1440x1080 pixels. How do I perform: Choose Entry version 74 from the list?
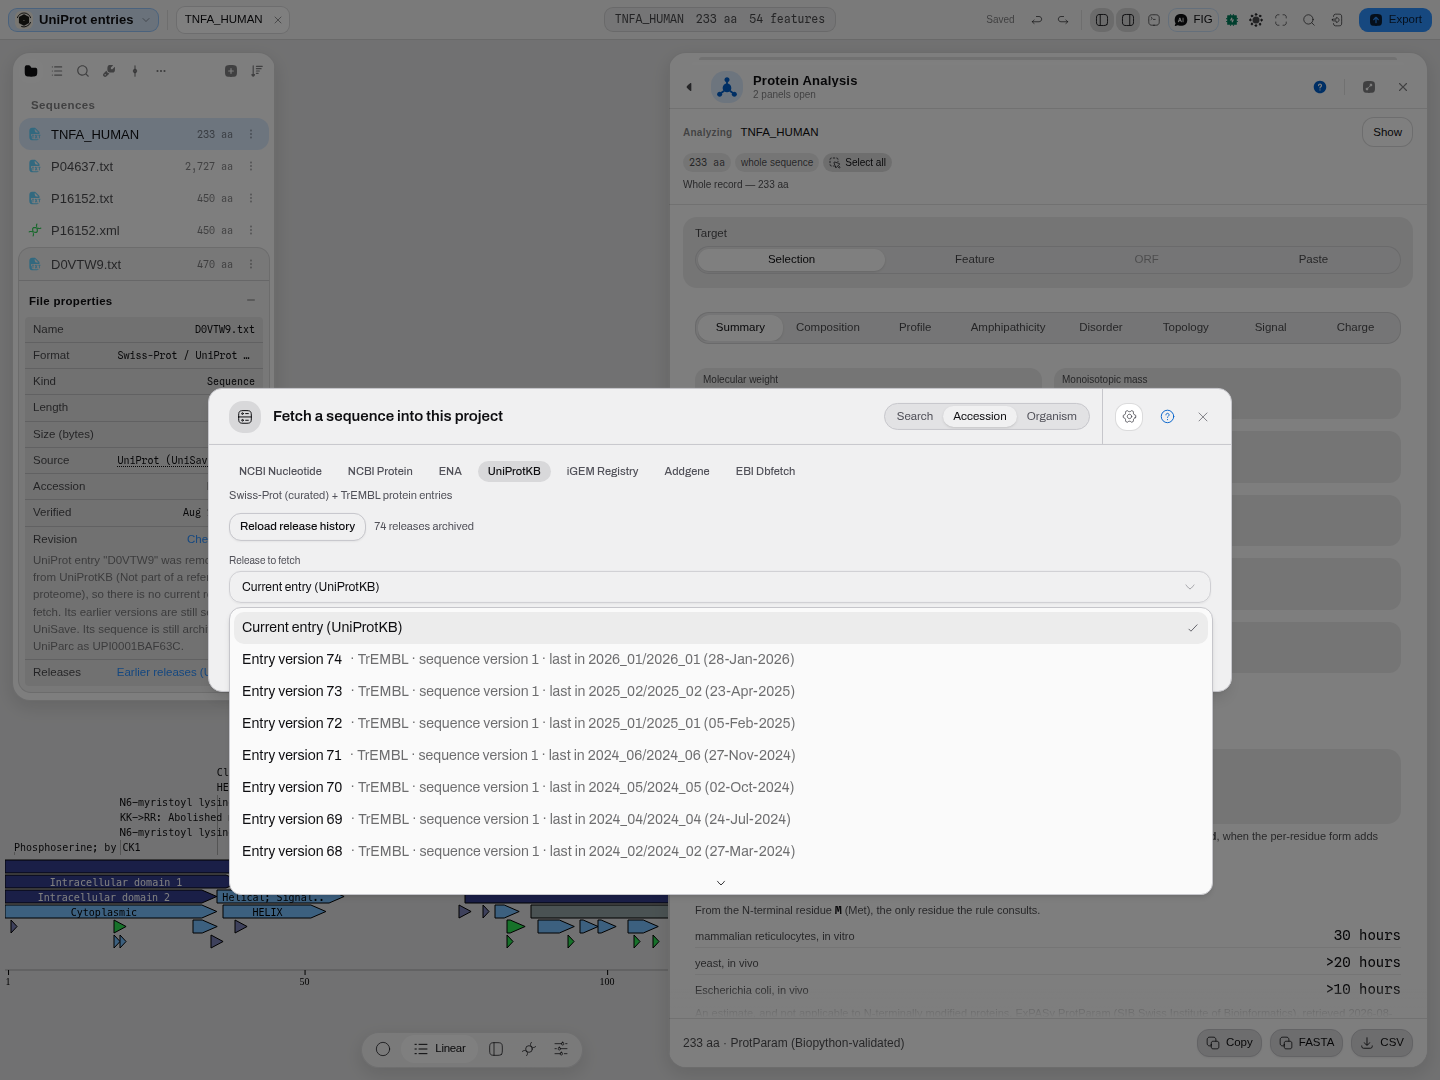(x=721, y=660)
